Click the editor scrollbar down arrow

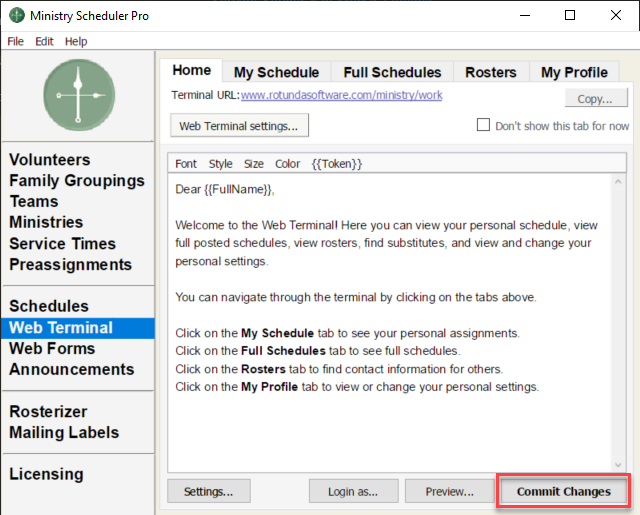coord(618,465)
